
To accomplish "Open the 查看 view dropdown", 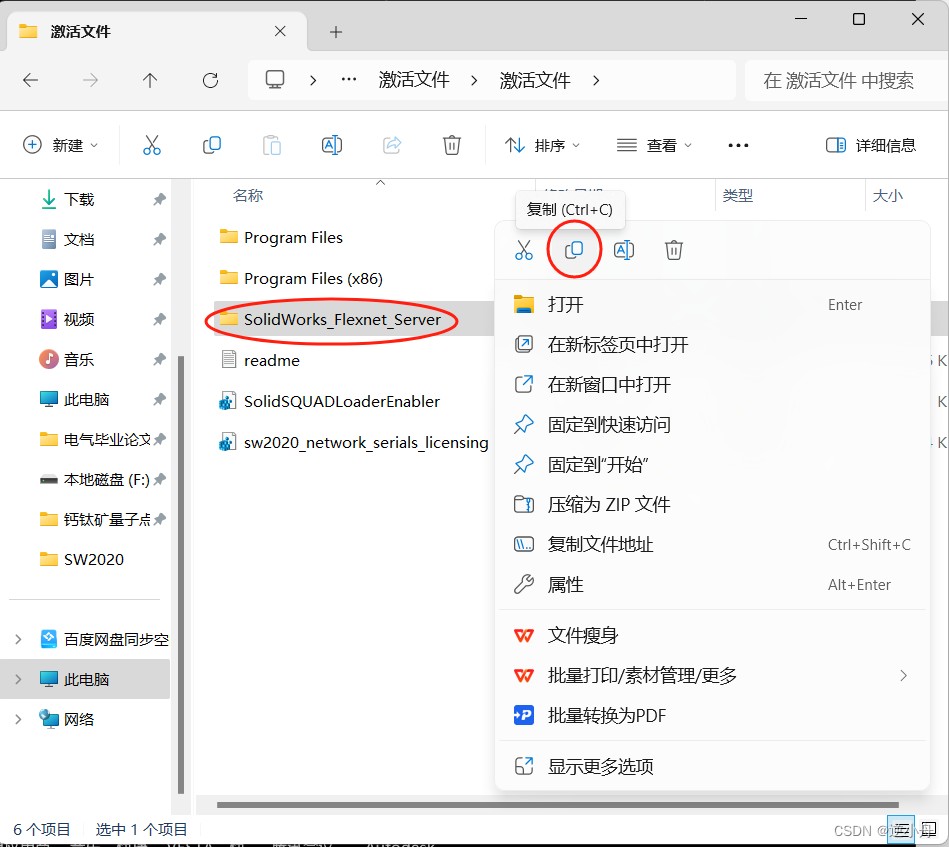I will click(654, 145).
